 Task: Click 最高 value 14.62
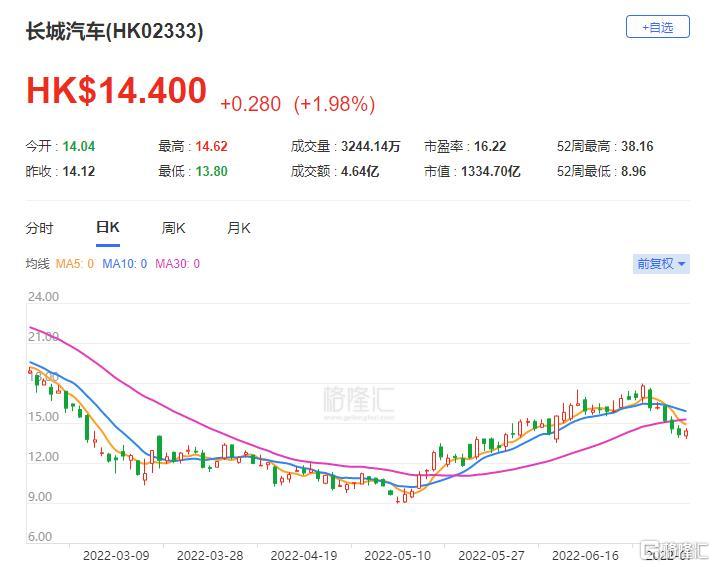212,146
